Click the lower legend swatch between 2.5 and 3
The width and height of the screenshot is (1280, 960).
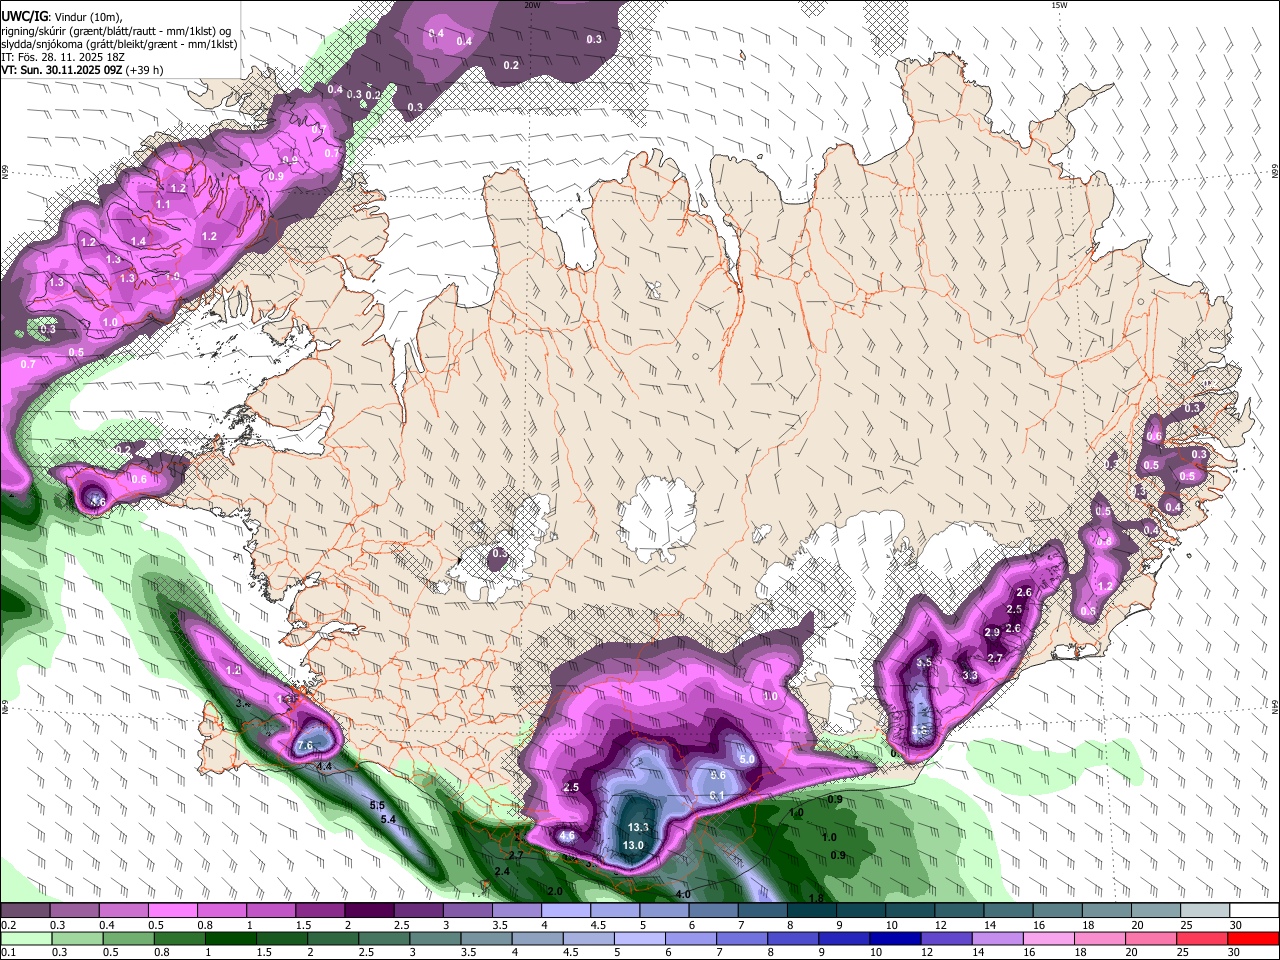tap(384, 938)
